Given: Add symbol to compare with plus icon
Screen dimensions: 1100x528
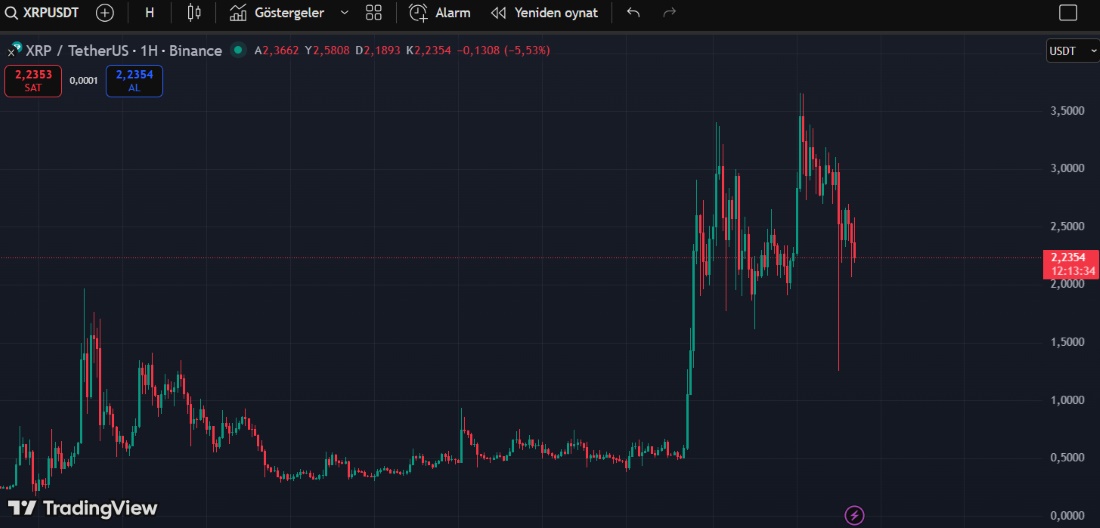Looking at the screenshot, I should click(x=105, y=13).
